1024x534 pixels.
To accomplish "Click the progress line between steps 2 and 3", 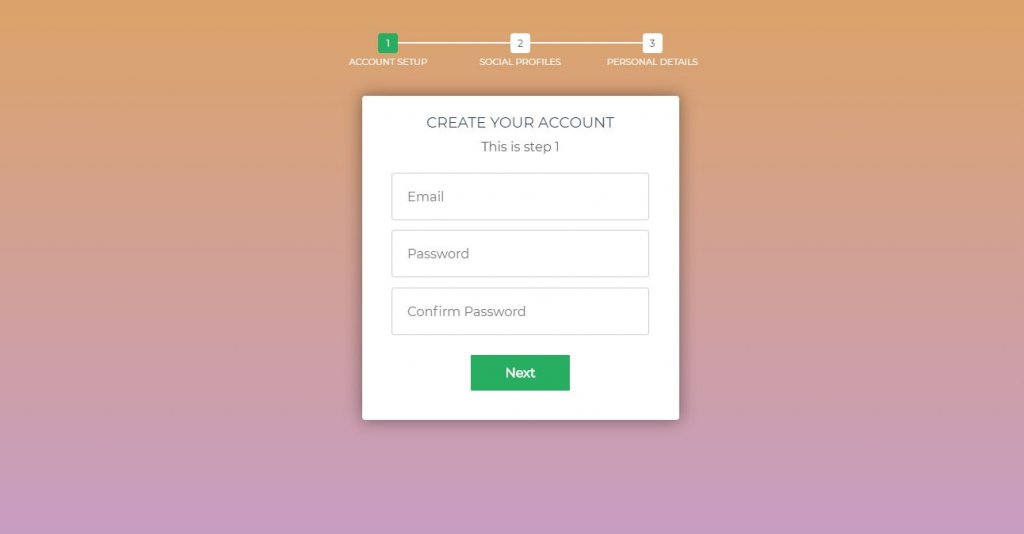I will tap(586, 43).
